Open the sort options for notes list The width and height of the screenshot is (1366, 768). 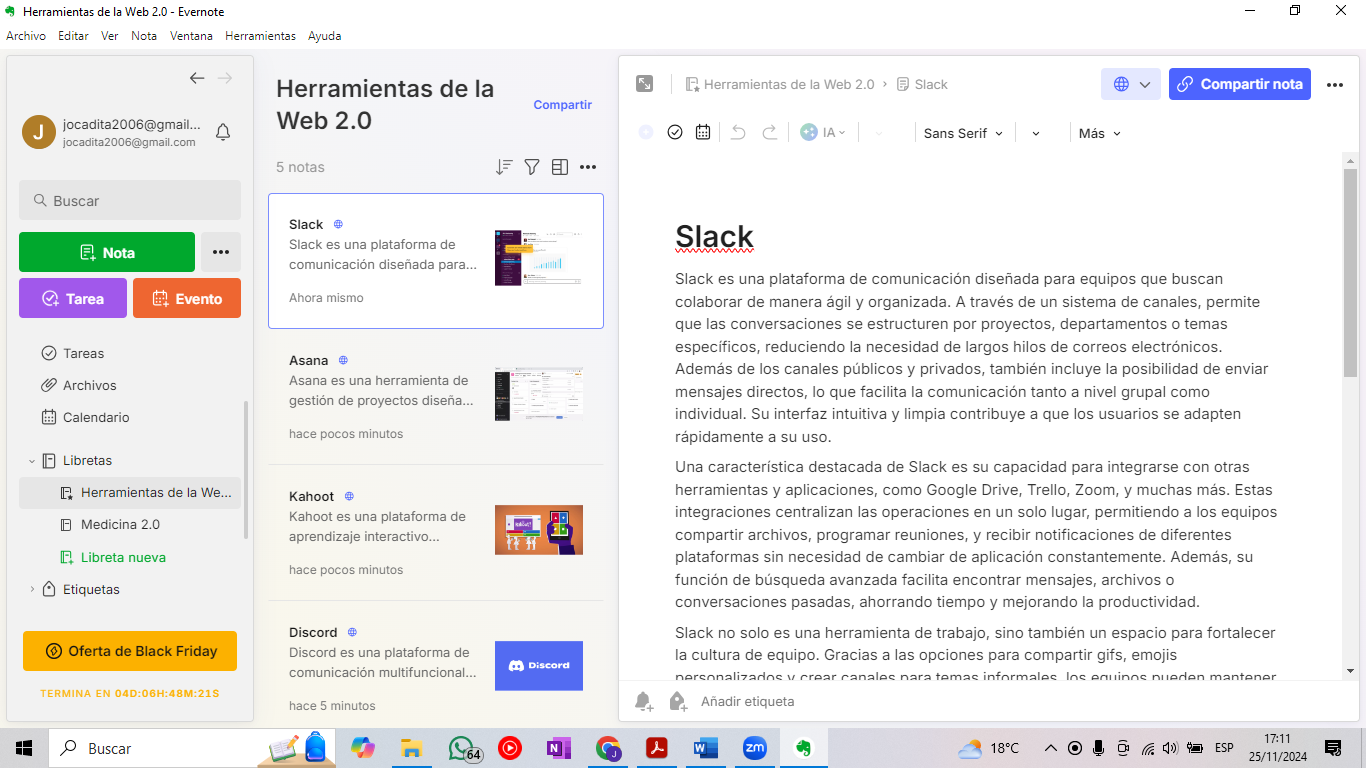tap(504, 167)
